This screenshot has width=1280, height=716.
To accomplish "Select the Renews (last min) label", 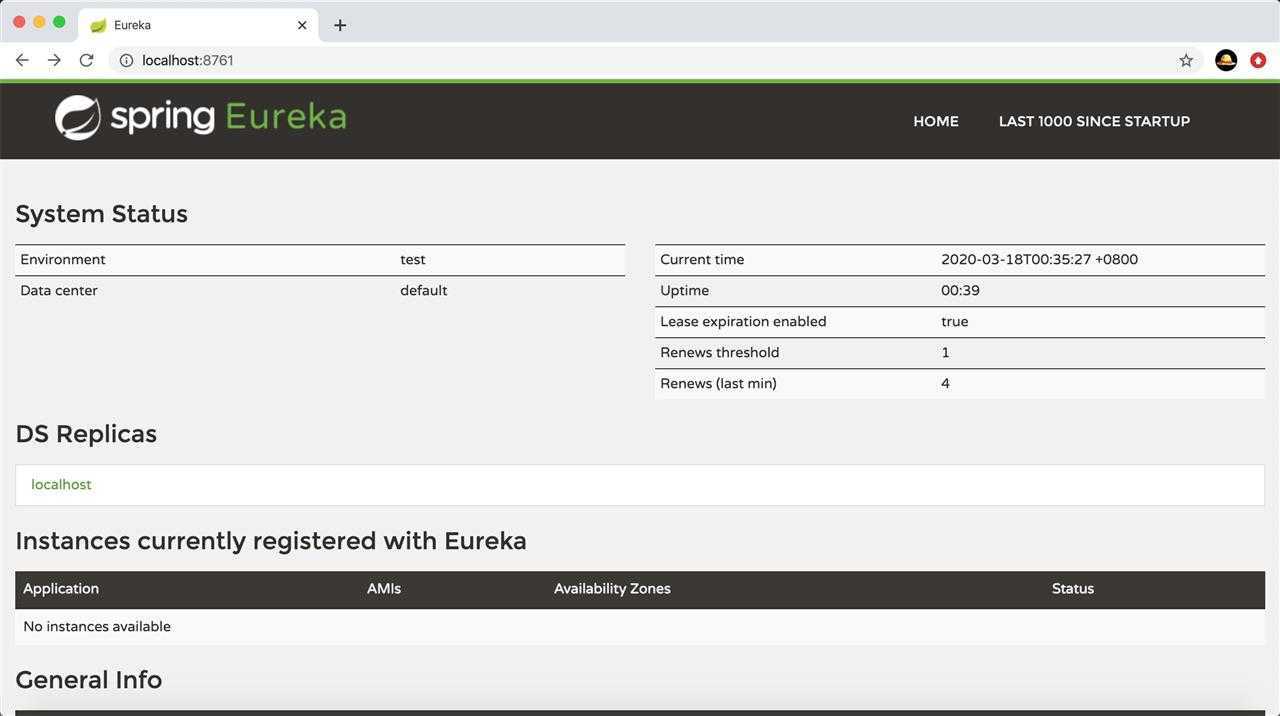I will pos(718,383).
